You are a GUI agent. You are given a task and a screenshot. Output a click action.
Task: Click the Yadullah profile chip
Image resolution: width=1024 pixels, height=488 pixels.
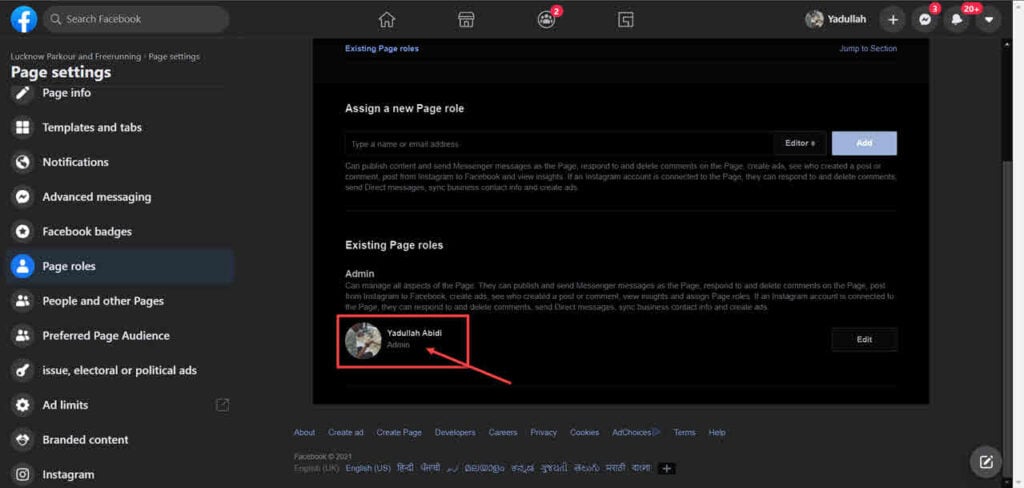837,20
